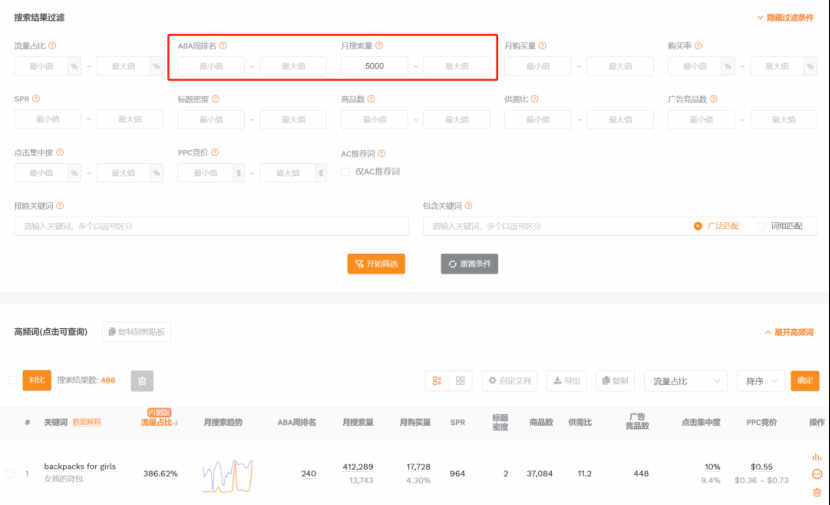830x505 pixels.
Task: Open the 包含关键词 help icon
Action: [x=468, y=205]
